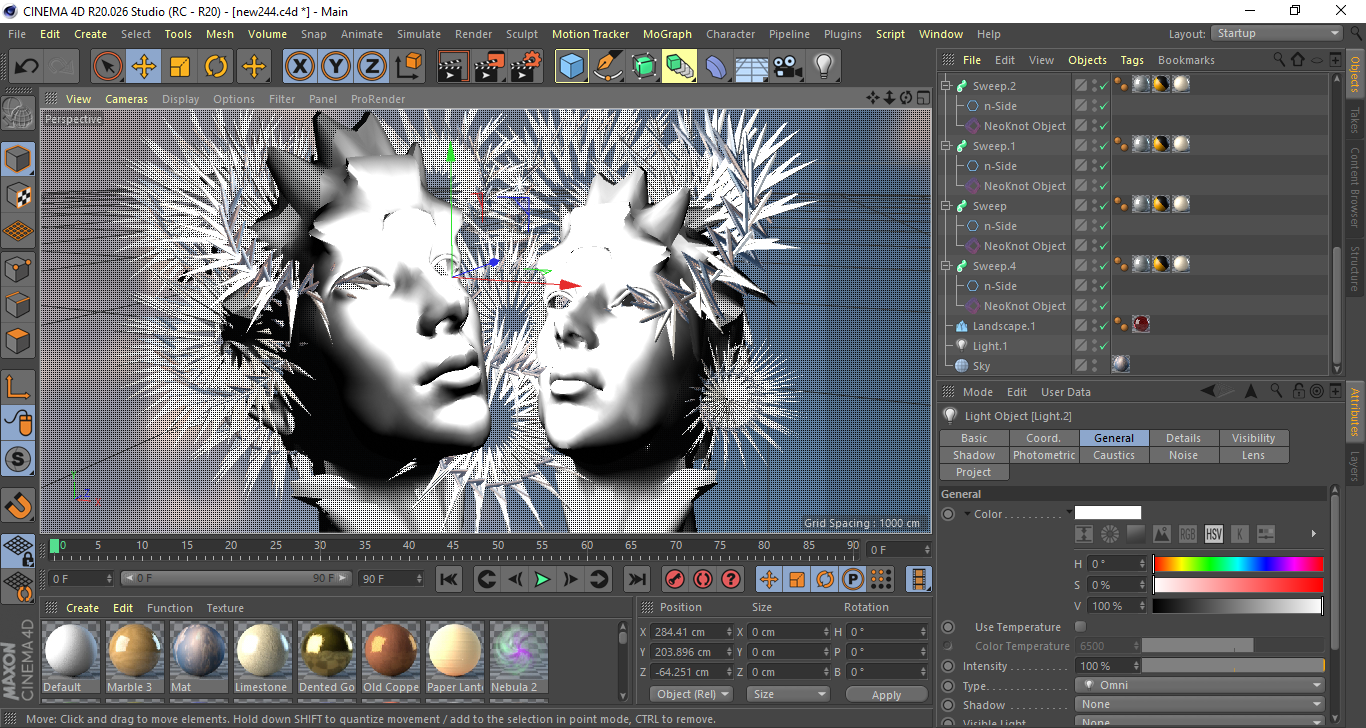Screen dimensions: 1366x728
Task: Switch to the Visibility tab
Action: tap(1254, 438)
